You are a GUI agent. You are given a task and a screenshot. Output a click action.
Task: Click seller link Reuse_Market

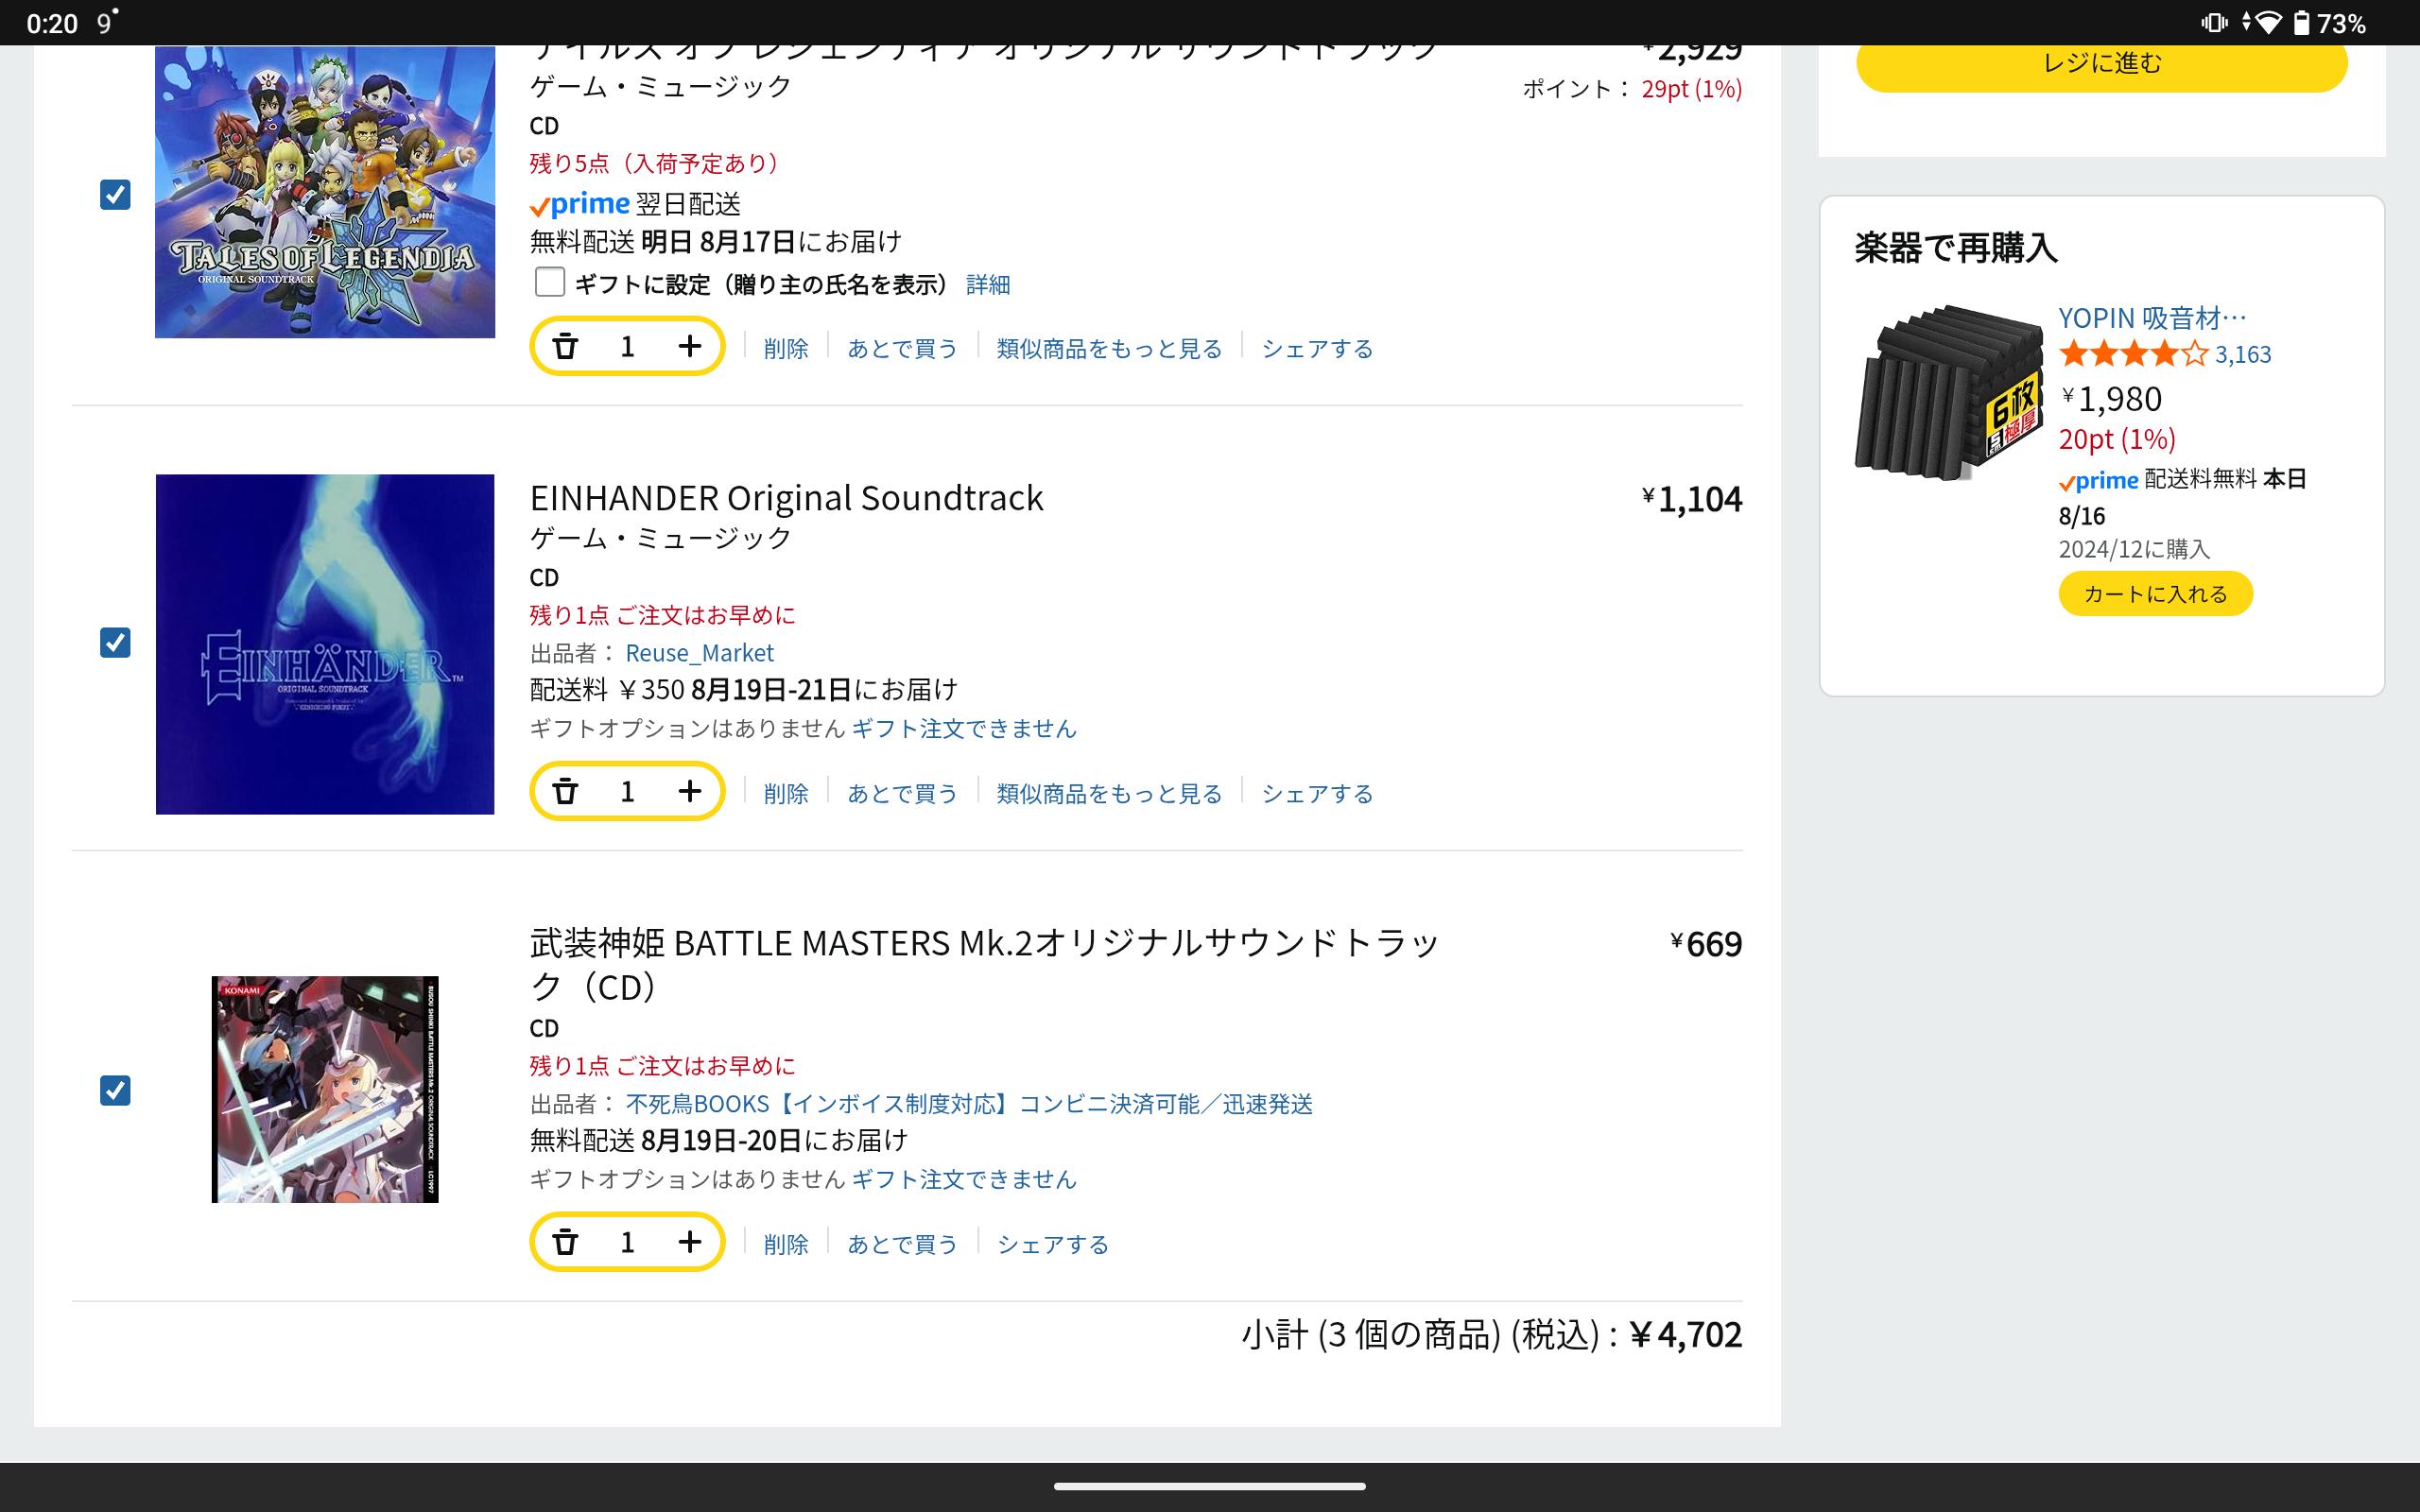tap(699, 653)
